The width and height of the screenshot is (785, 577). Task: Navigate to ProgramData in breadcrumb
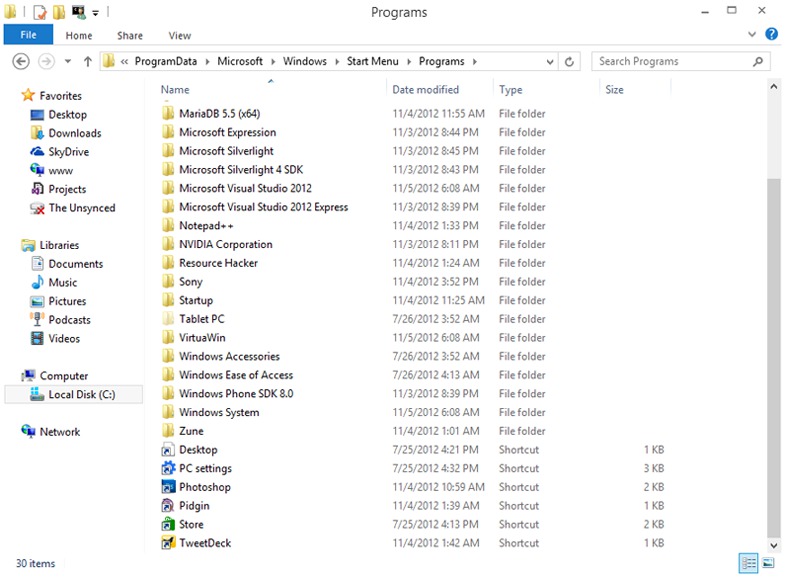click(x=166, y=62)
